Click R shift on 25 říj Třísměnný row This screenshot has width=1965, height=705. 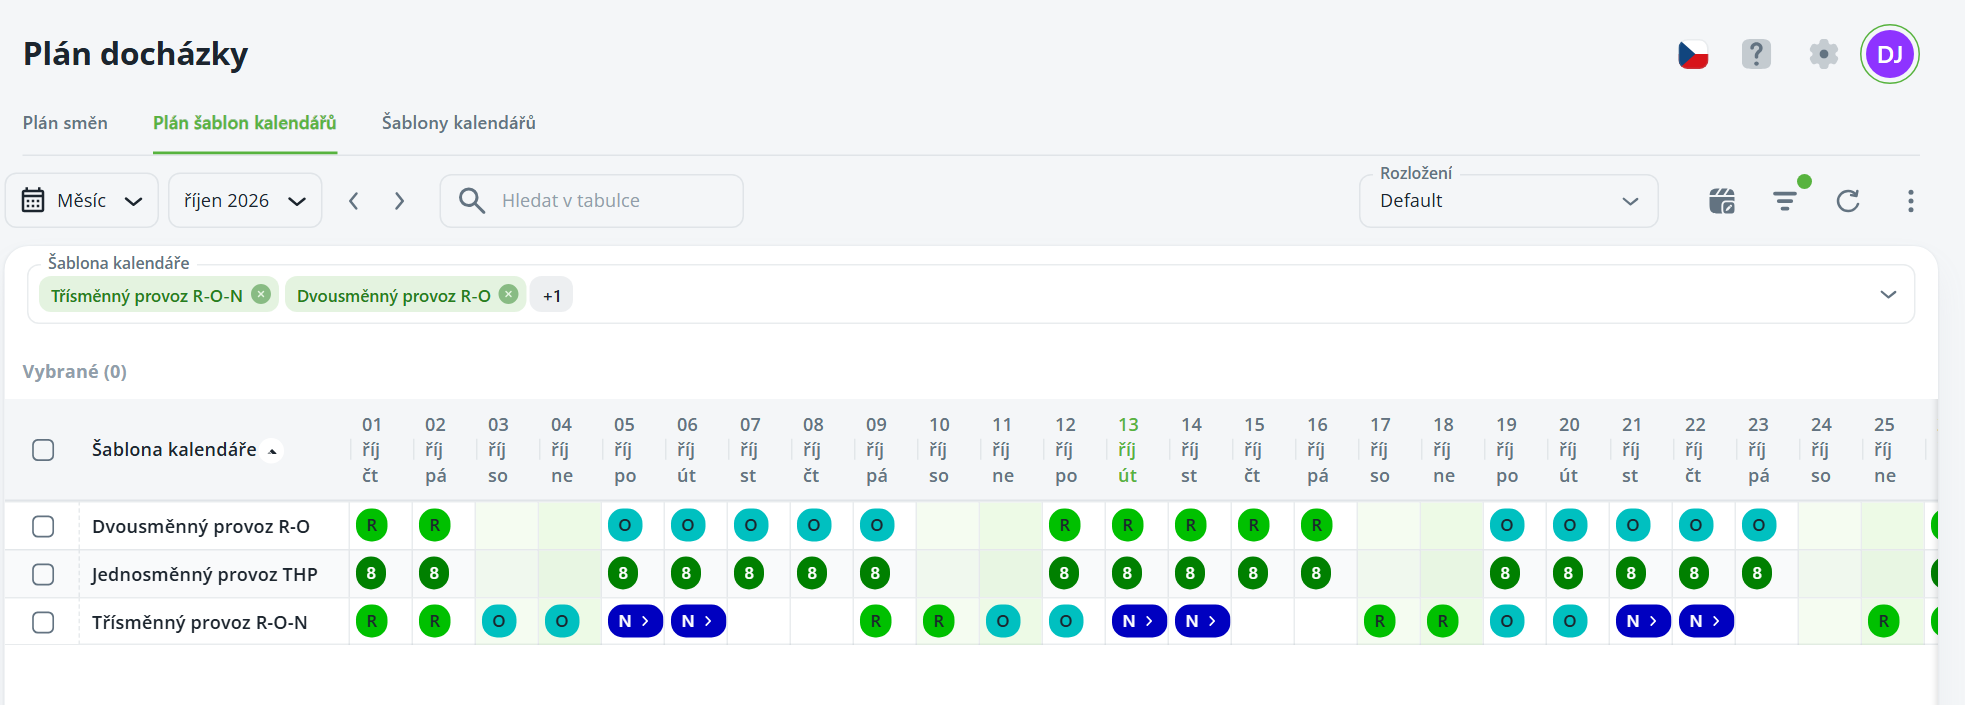[x=1884, y=621]
